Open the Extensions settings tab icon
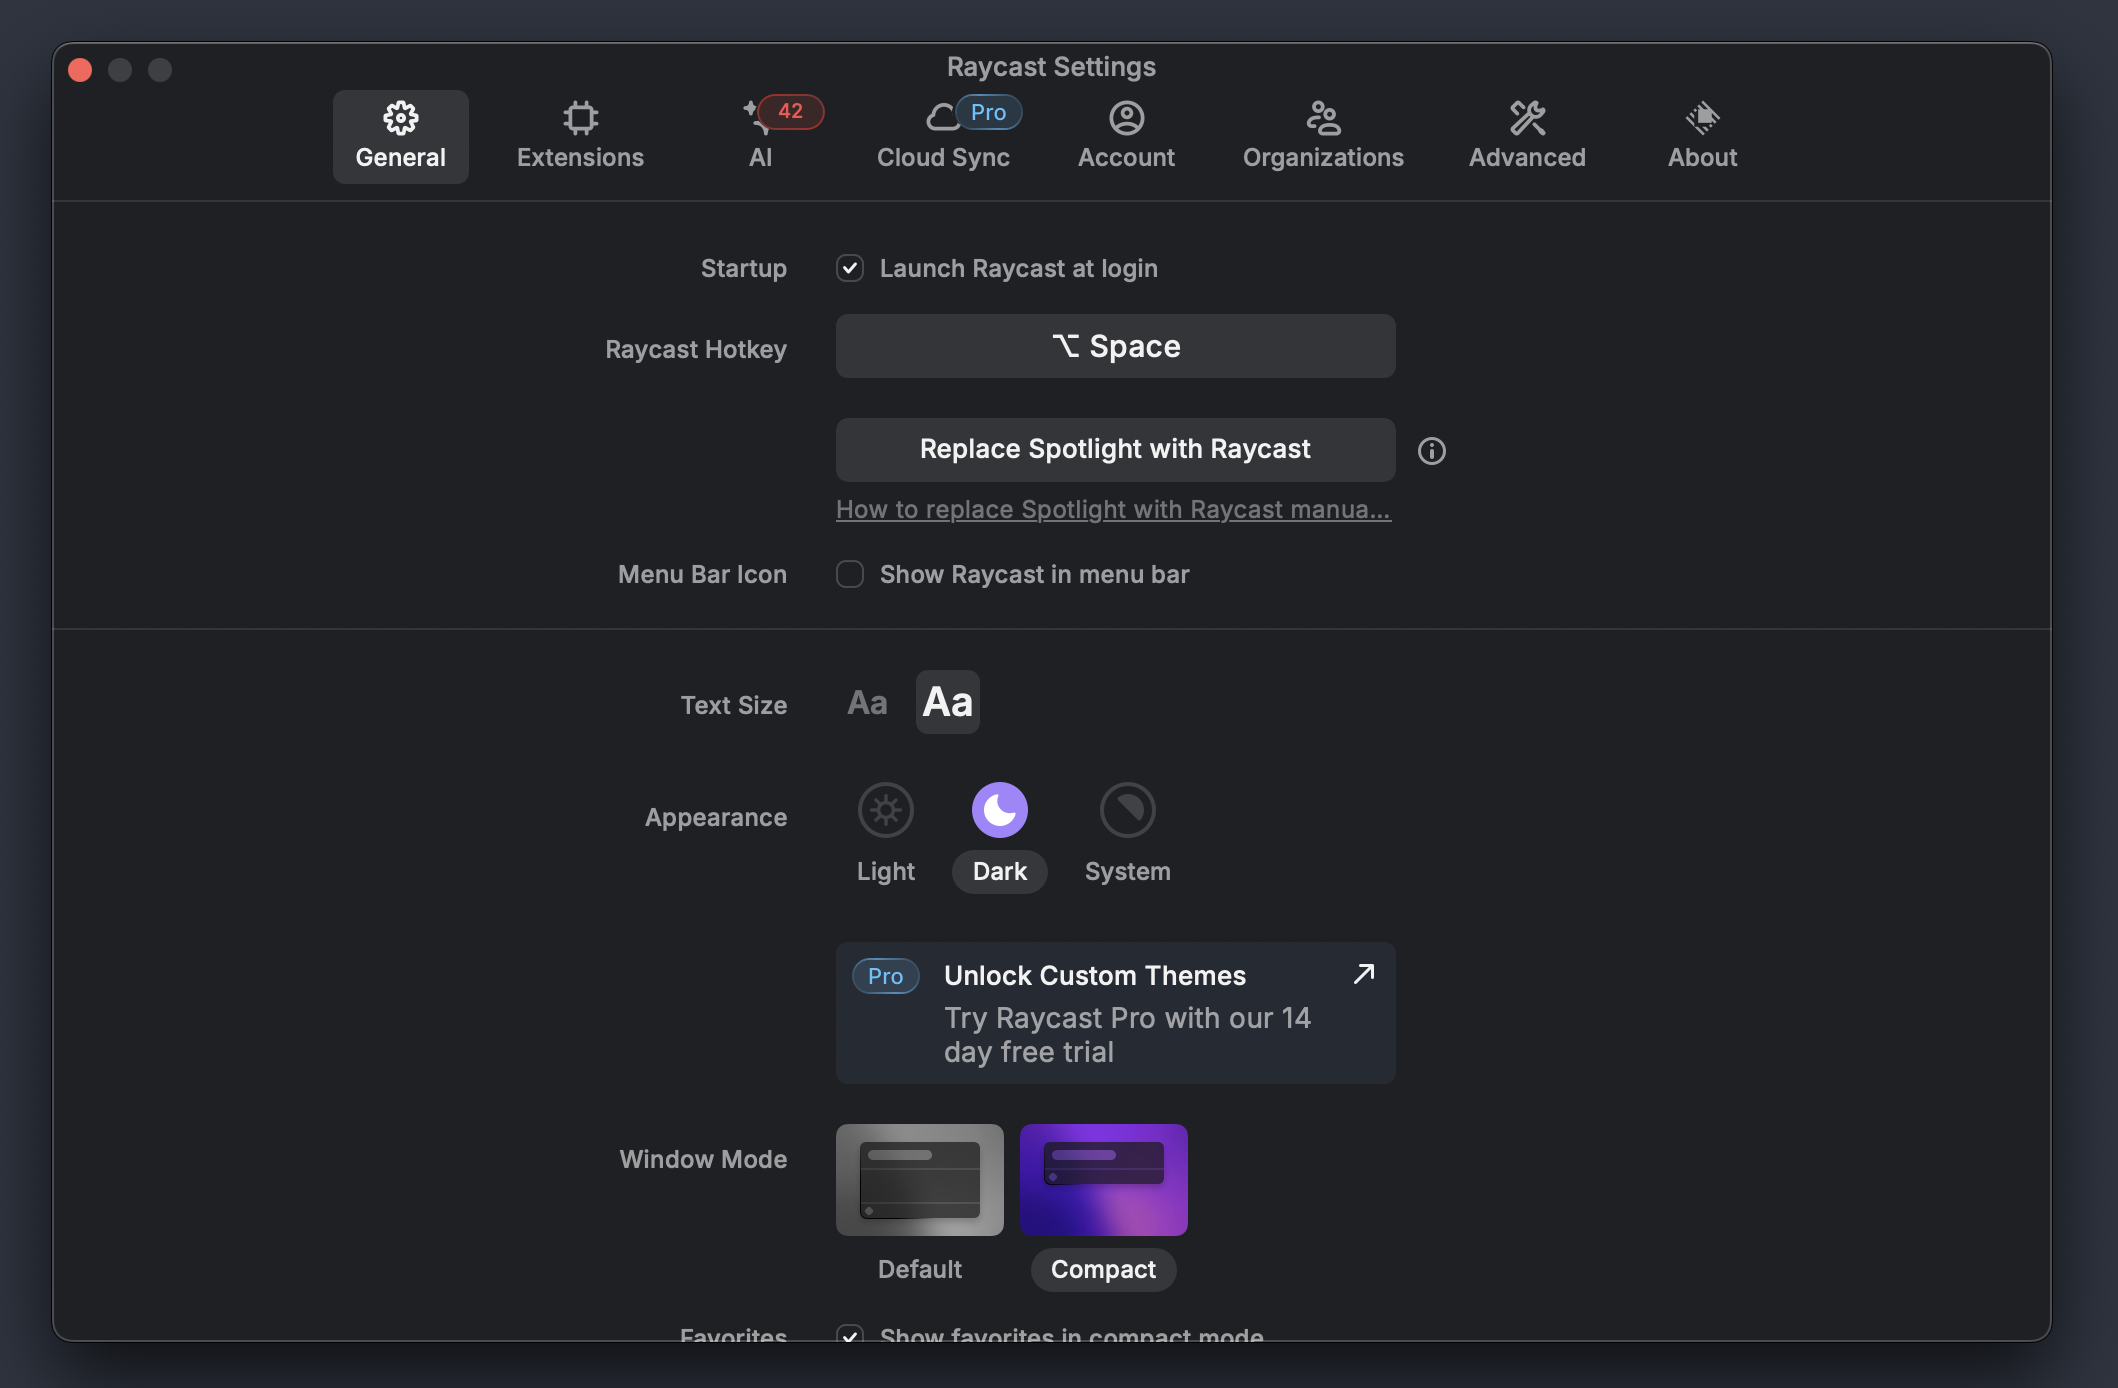The image size is (2118, 1388). tap(580, 119)
